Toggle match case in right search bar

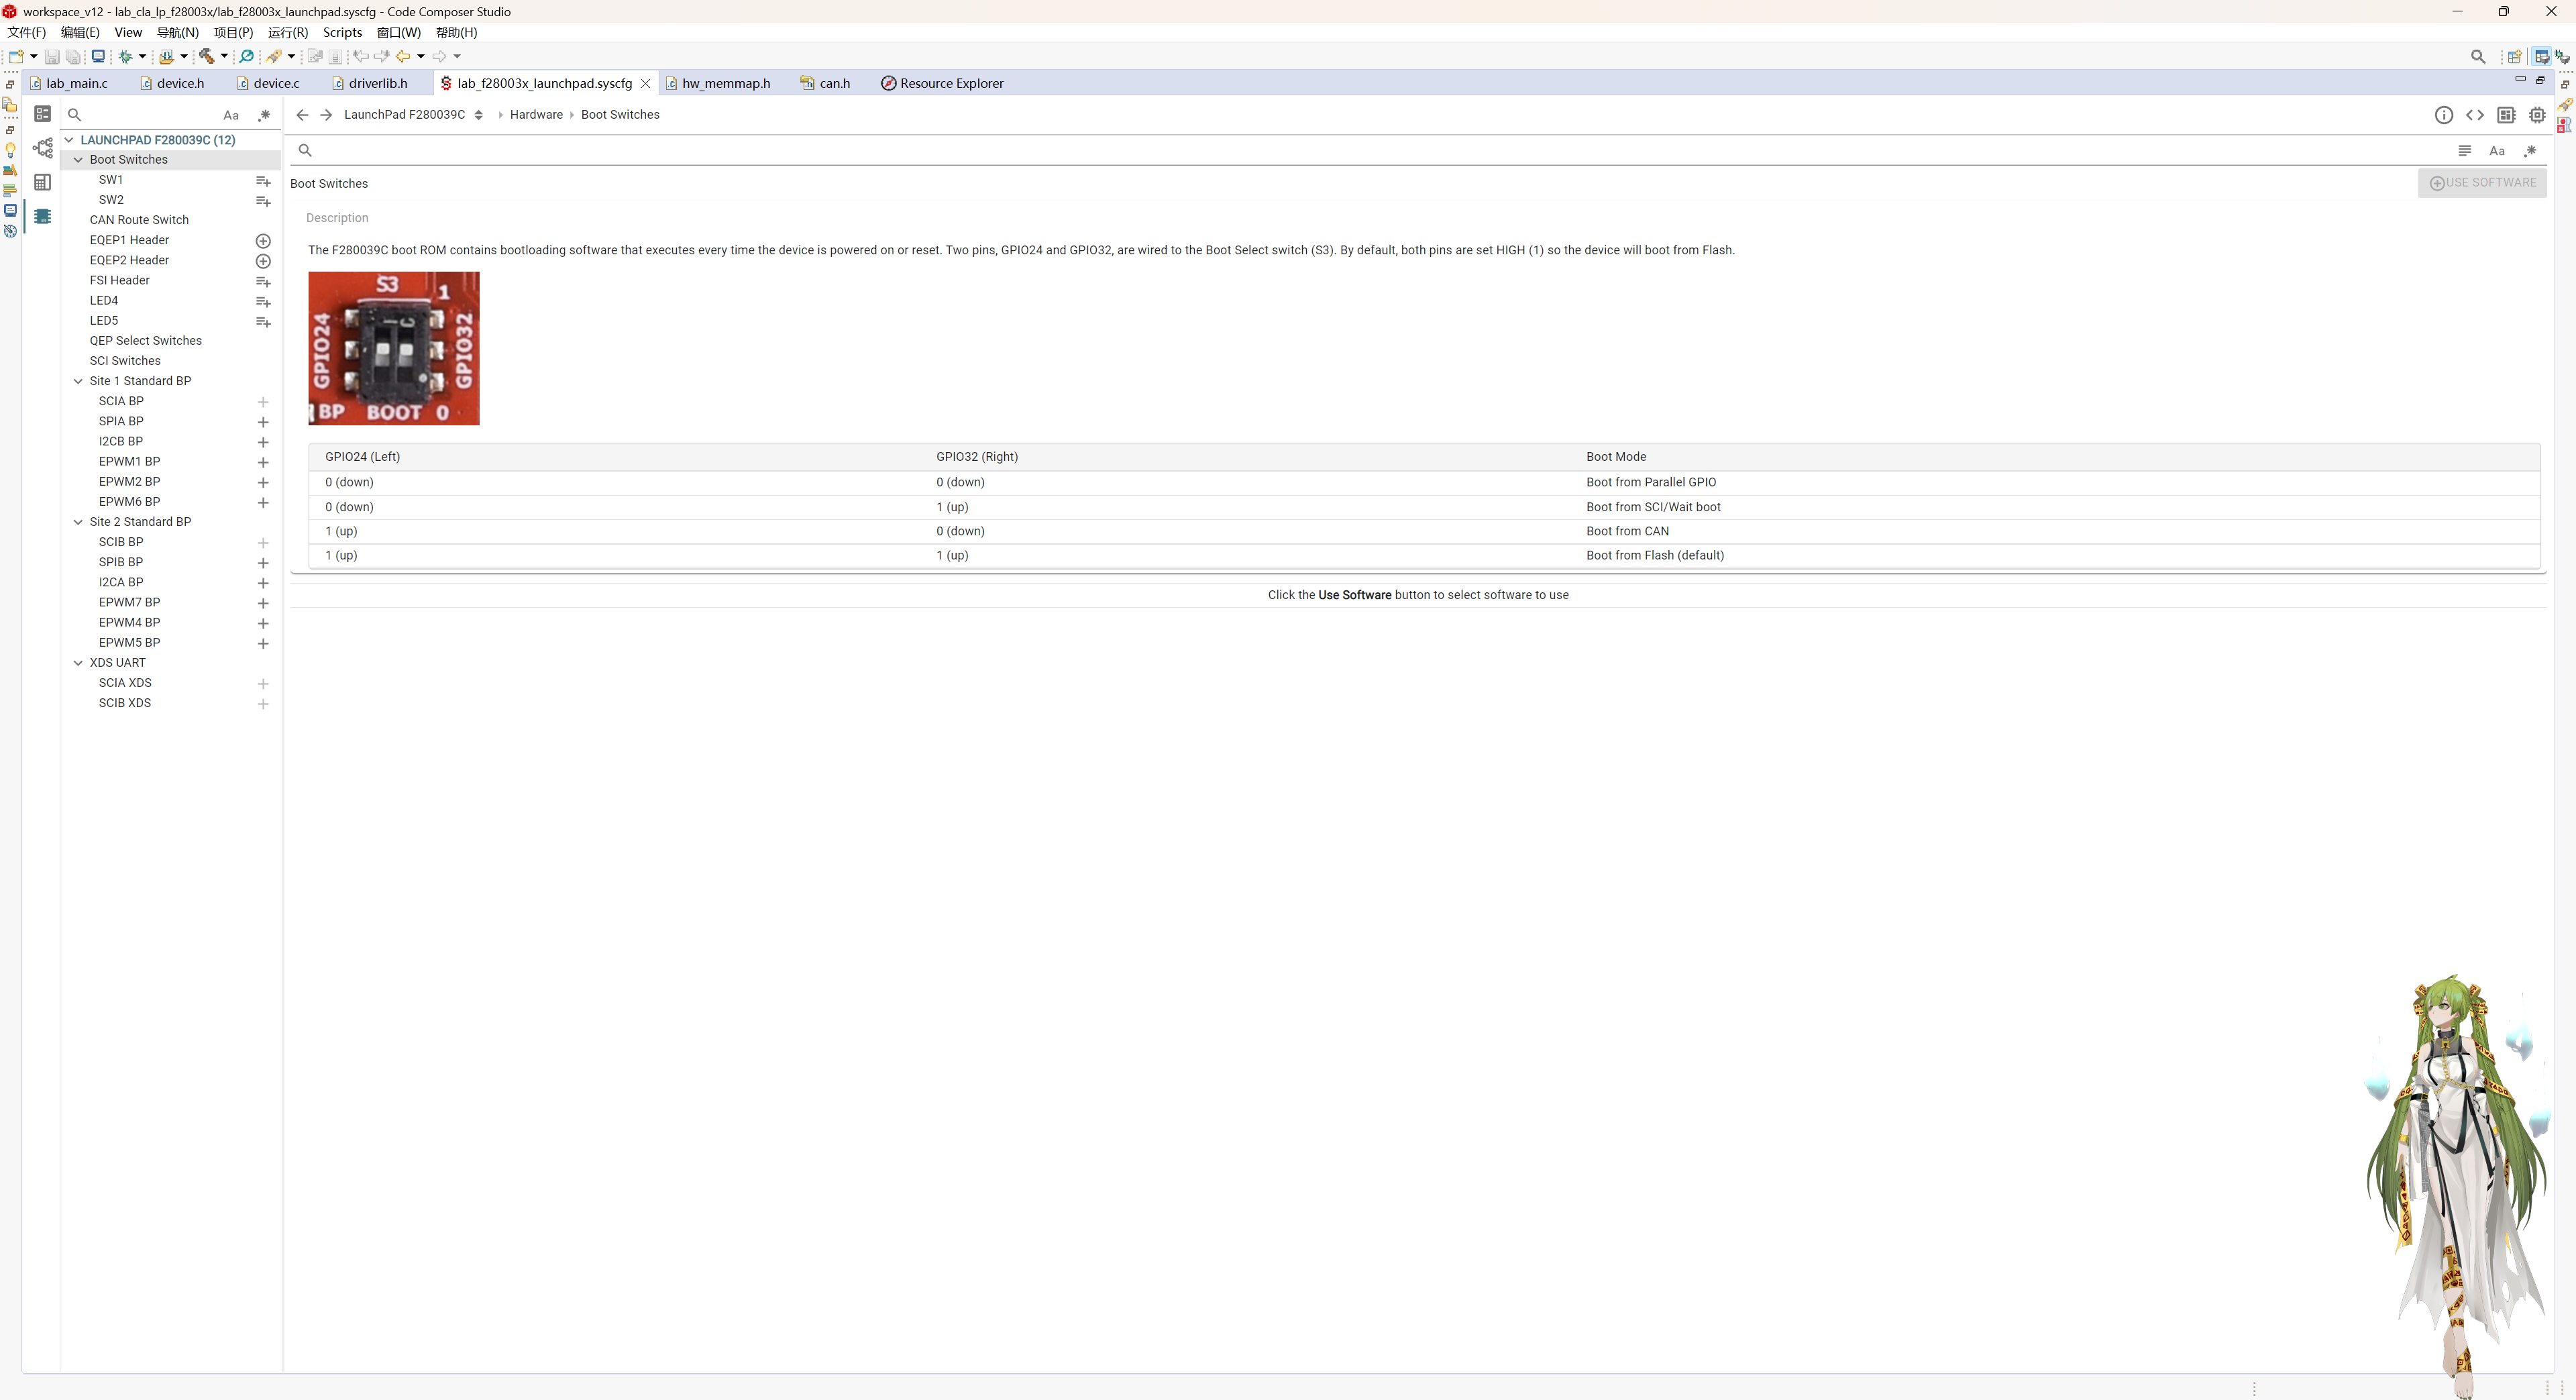pyautogui.click(x=2497, y=151)
